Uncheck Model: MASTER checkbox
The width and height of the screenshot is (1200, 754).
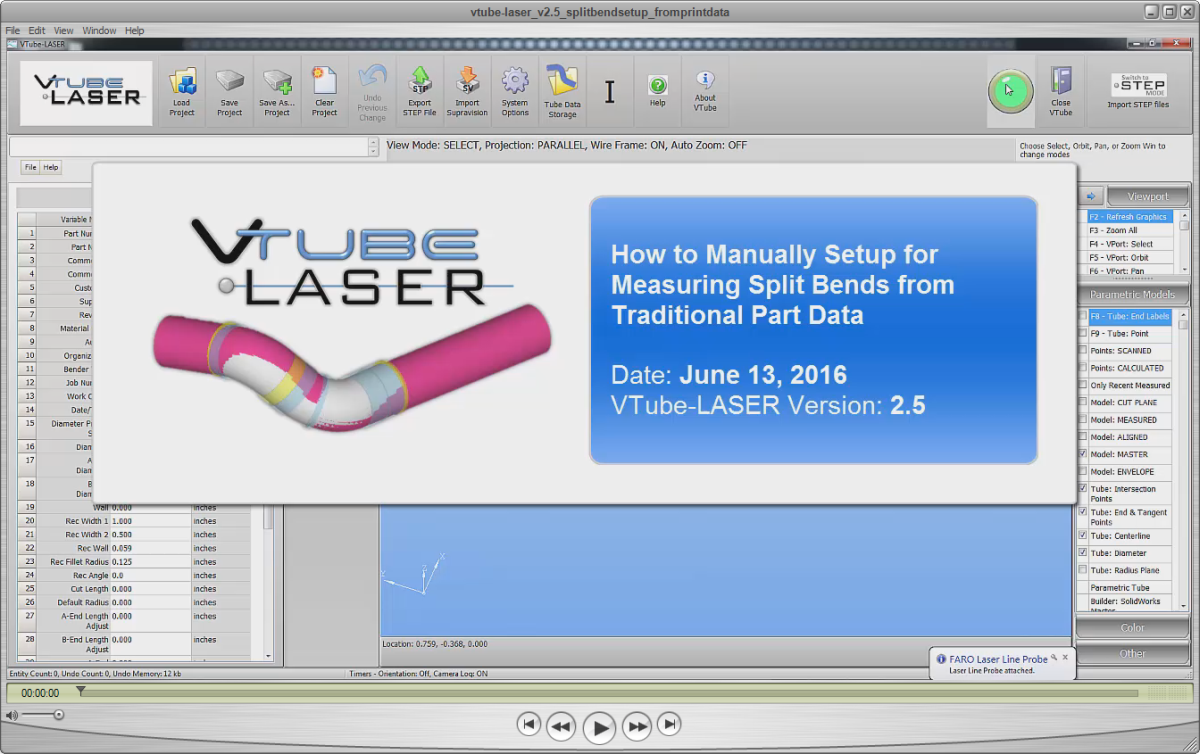(x=1083, y=454)
